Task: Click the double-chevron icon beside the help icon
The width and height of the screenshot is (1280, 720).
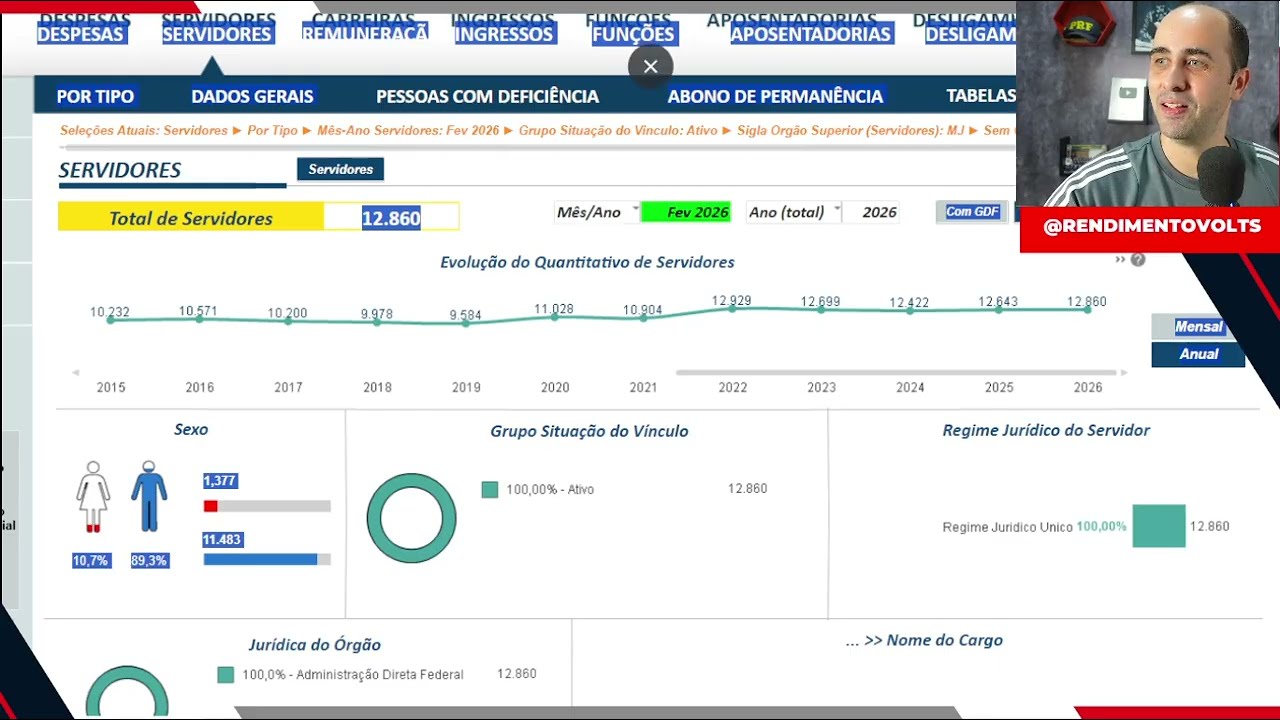Action: 1120,260
